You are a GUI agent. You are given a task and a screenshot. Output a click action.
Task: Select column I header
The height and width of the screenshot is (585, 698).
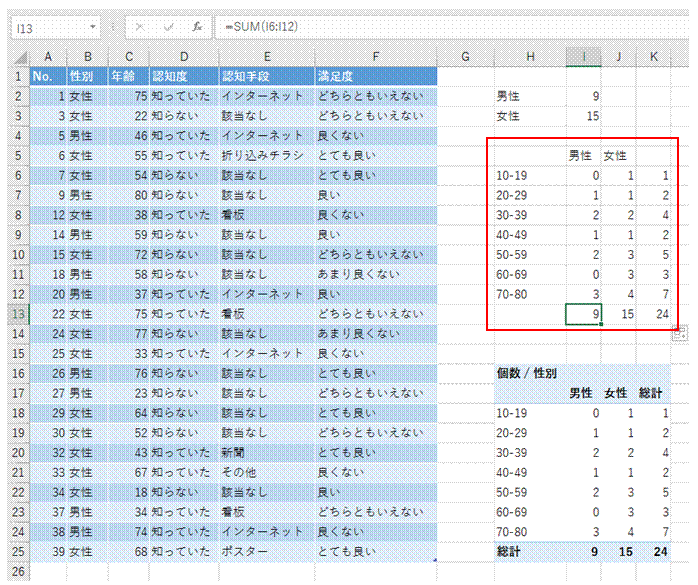[x=584, y=57]
